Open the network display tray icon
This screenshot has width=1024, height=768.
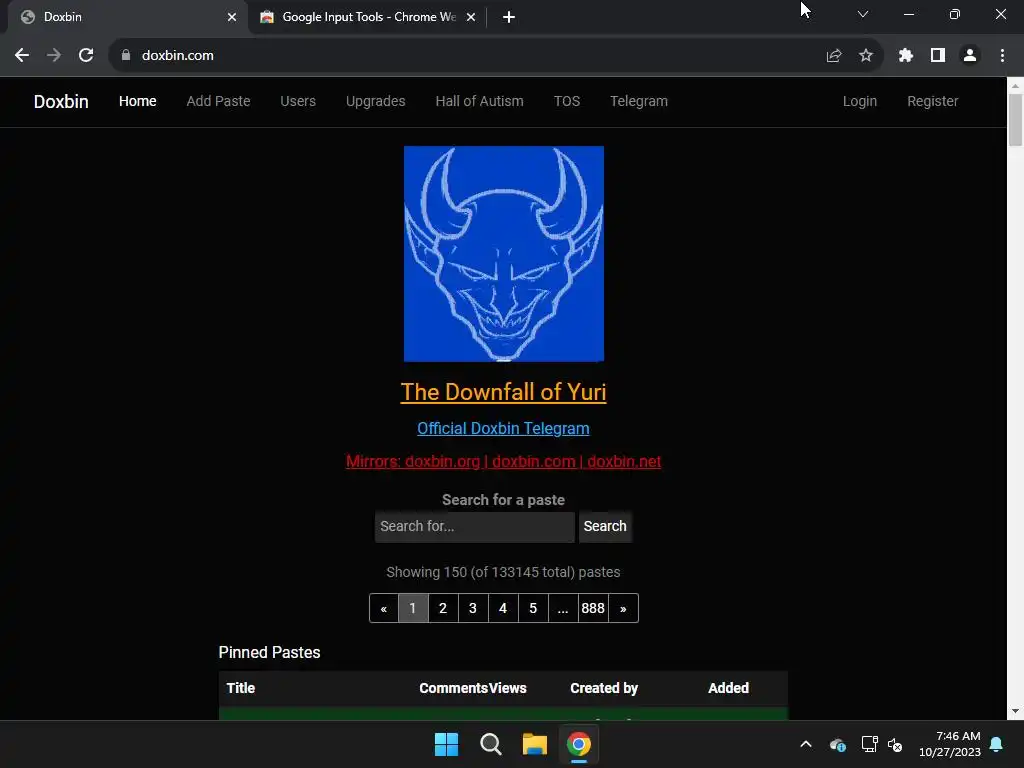tap(869, 744)
